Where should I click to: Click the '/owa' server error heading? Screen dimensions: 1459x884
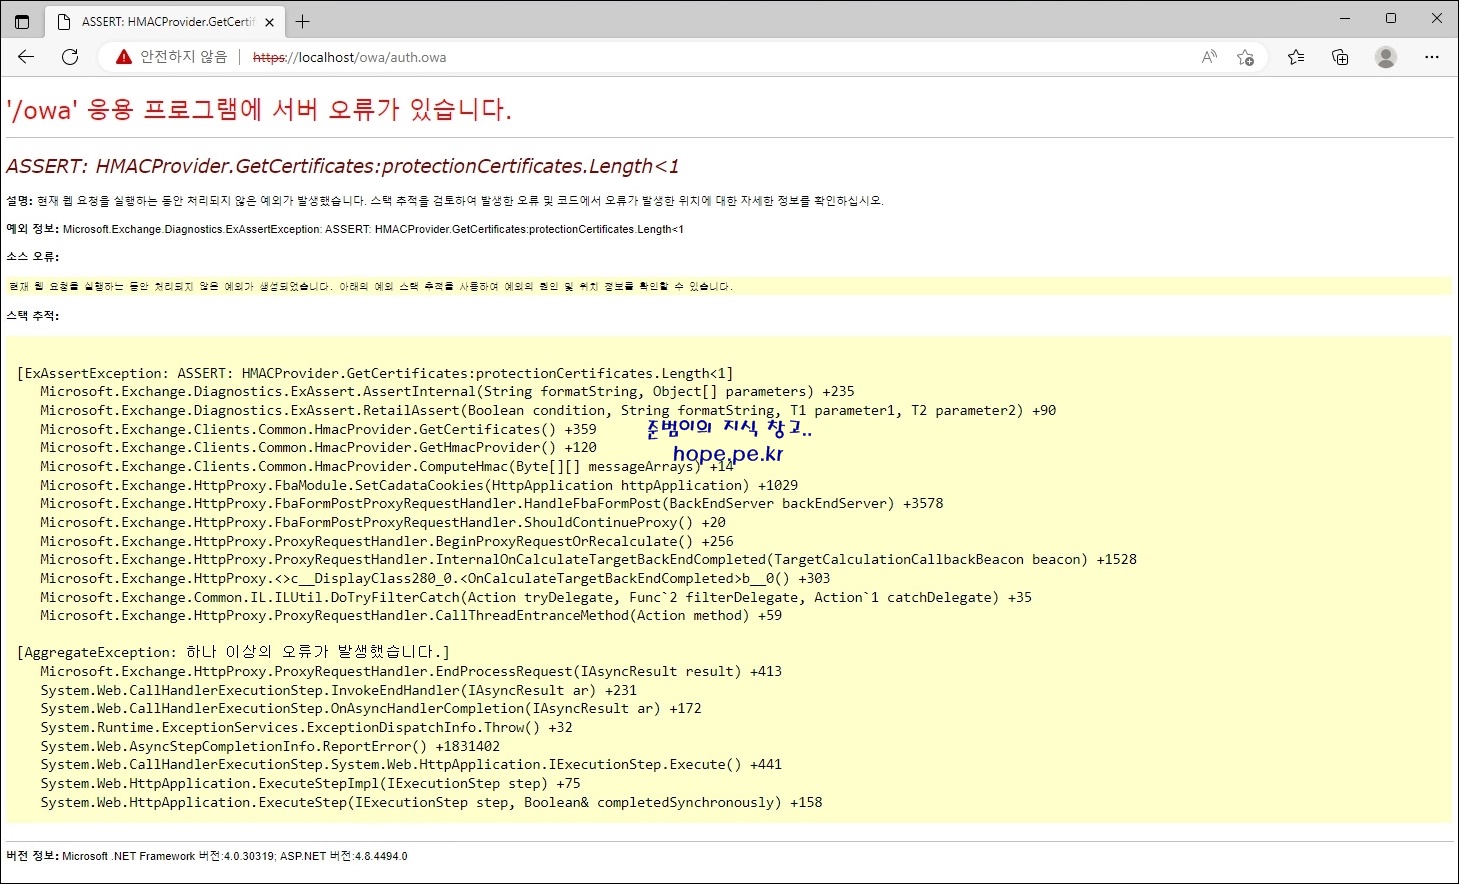pyautogui.click(x=259, y=109)
